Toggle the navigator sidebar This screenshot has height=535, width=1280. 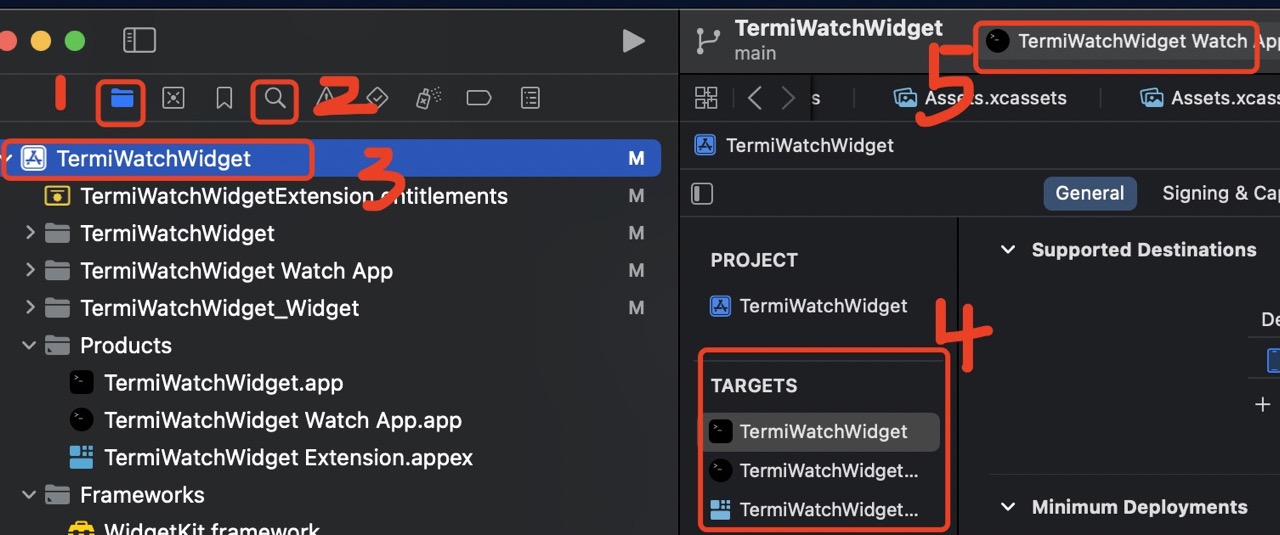[x=139, y=40]
